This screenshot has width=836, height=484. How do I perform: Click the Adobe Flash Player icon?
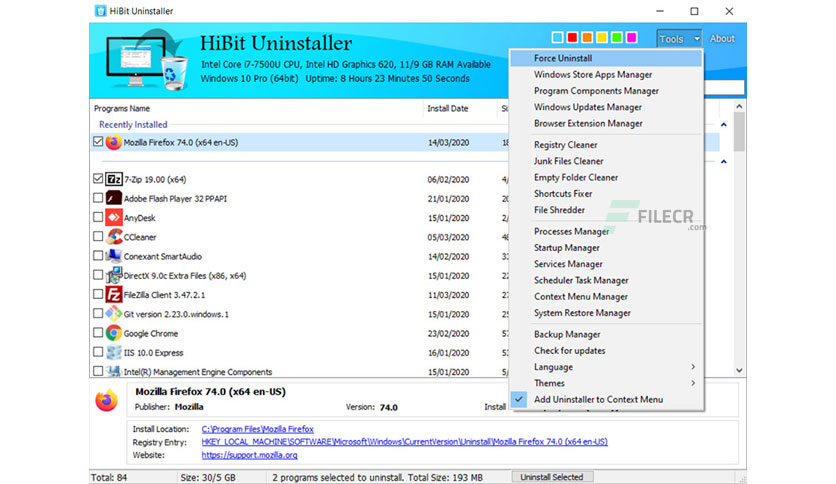(114, 198)
